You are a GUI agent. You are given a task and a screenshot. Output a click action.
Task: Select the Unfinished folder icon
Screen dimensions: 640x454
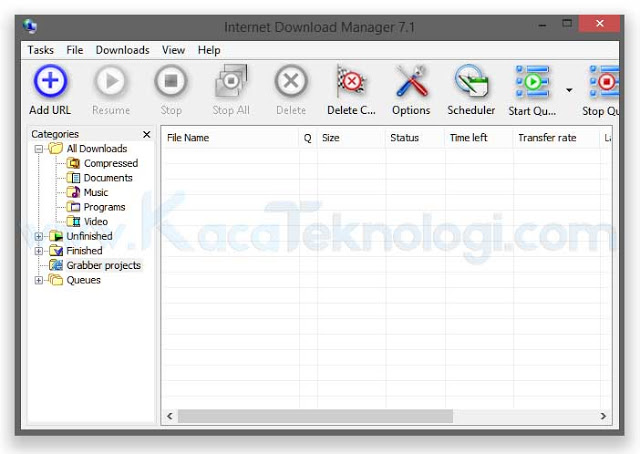point(56,236)
